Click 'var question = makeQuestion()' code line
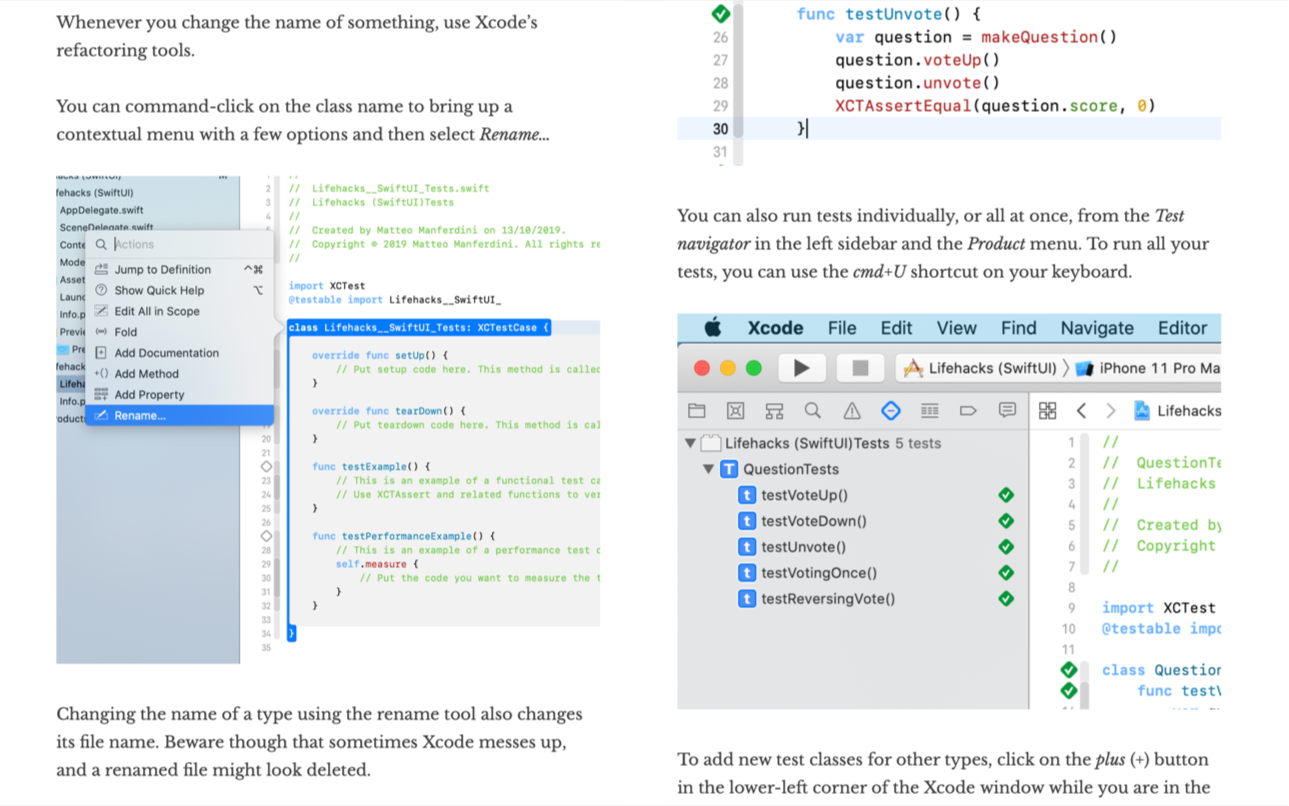 tap(976, 37)
